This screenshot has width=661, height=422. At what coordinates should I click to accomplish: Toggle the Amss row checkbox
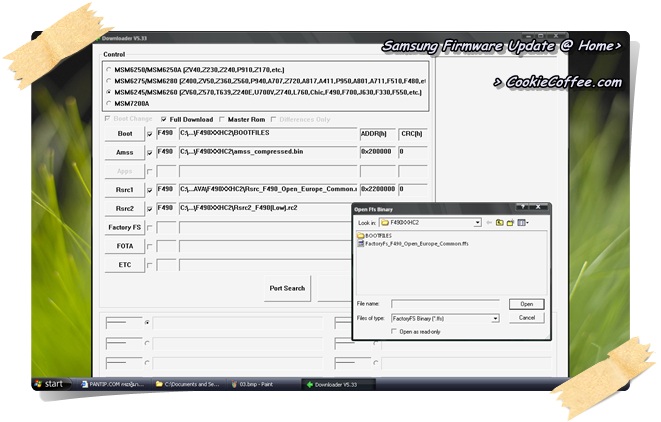pos(150,153)
